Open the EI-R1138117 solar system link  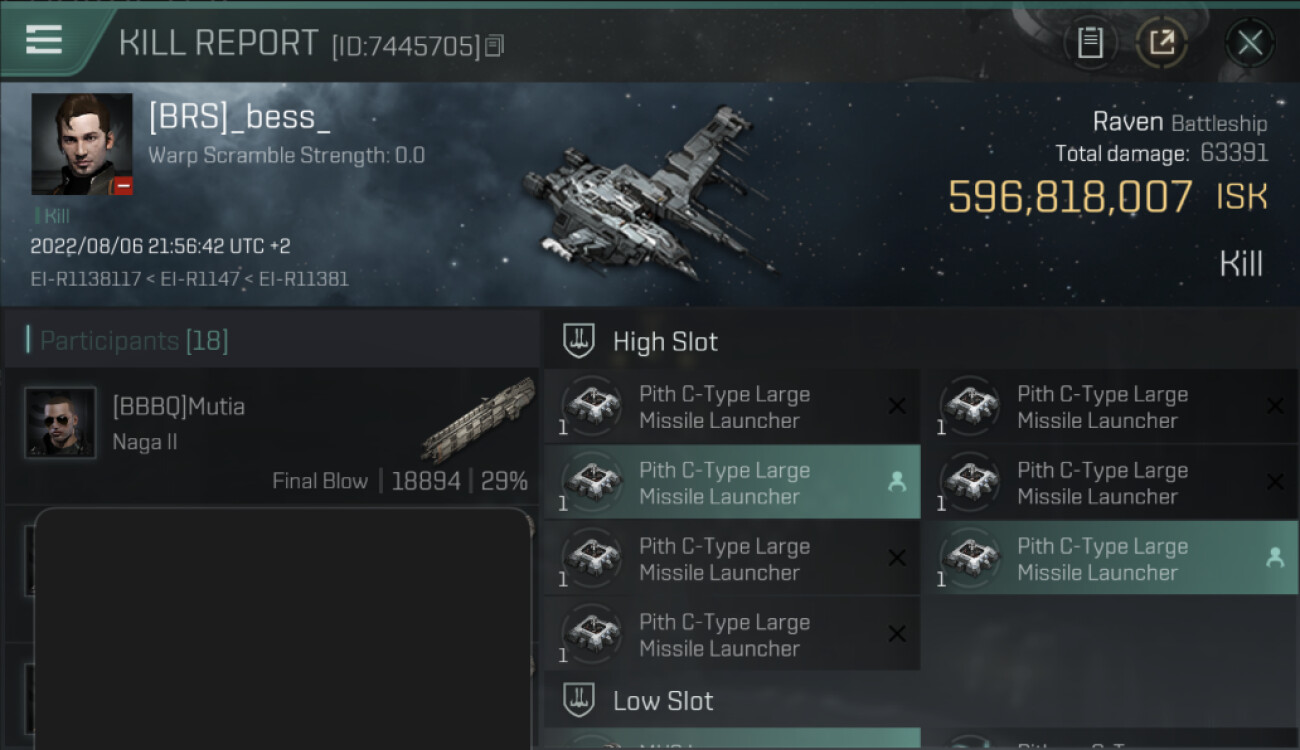[x=86, y=280]
